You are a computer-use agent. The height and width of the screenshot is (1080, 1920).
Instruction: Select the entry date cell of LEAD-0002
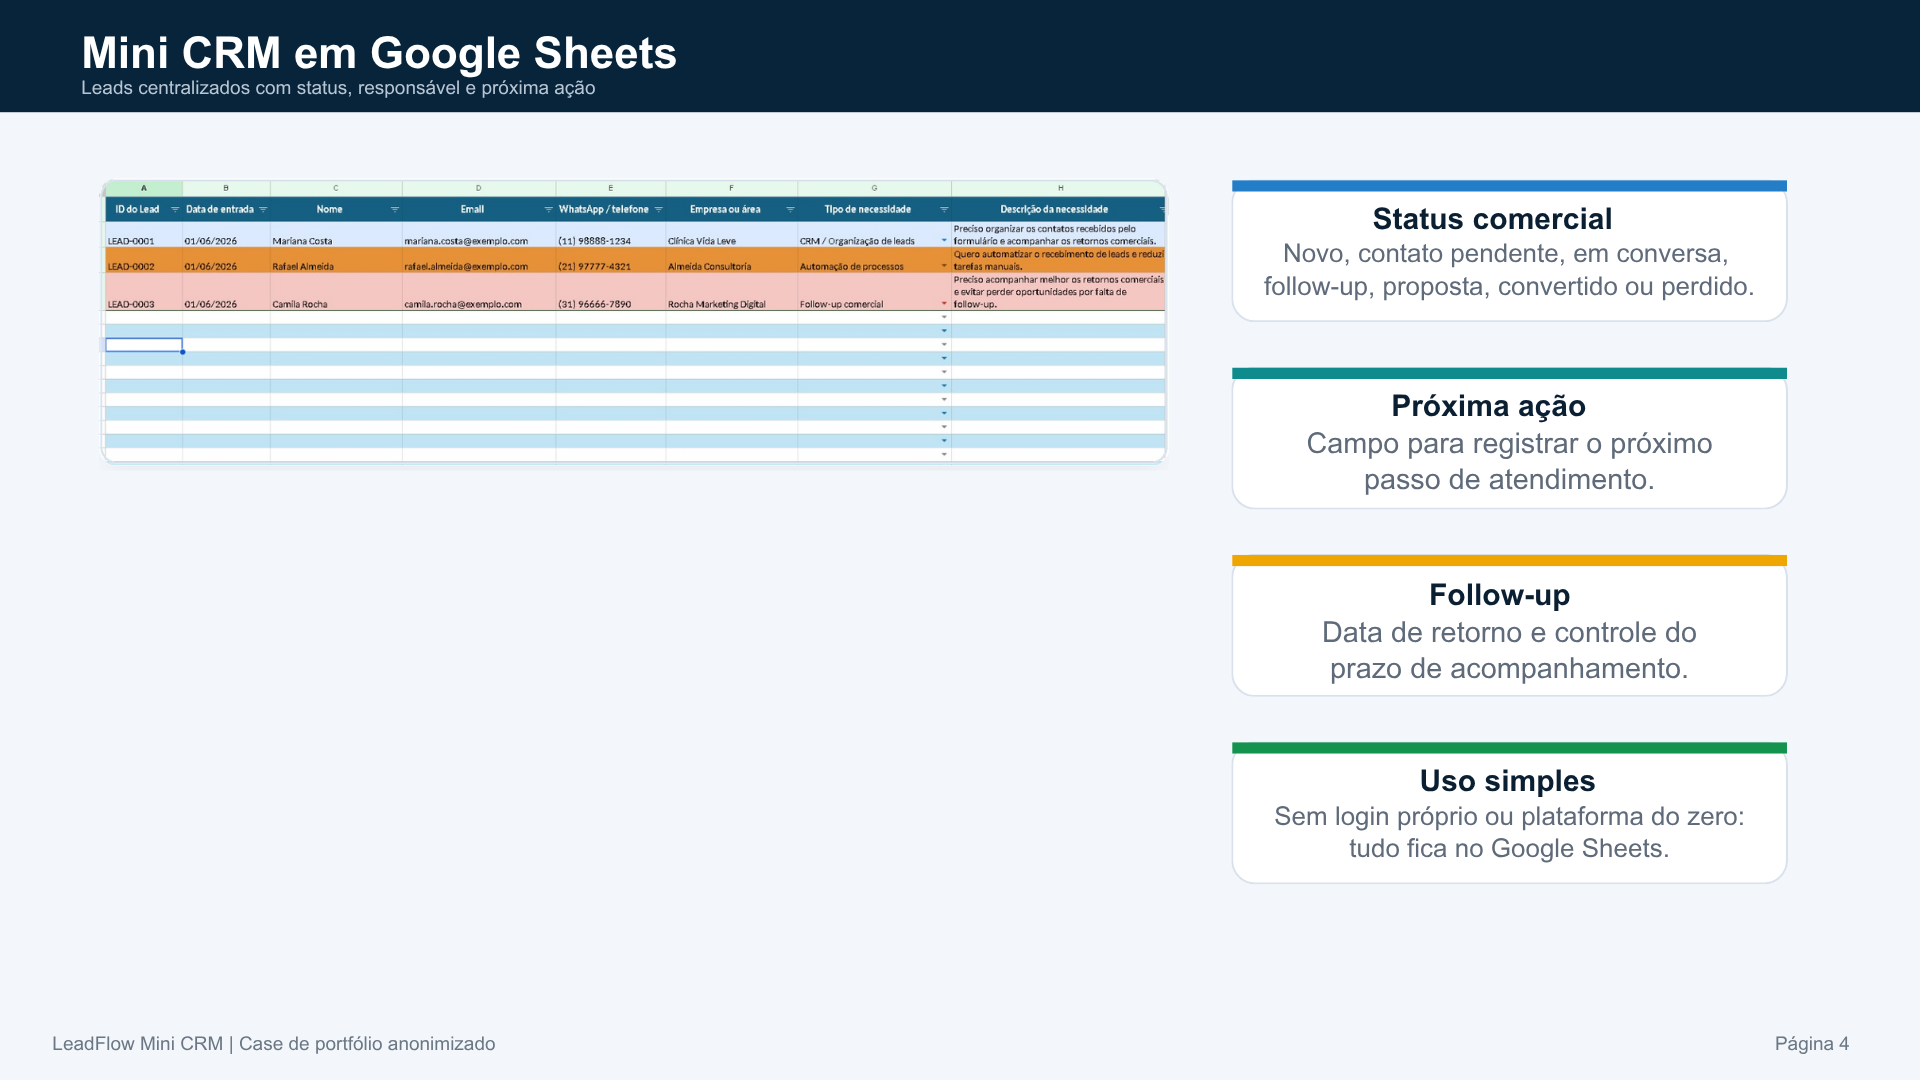point(226,260)
